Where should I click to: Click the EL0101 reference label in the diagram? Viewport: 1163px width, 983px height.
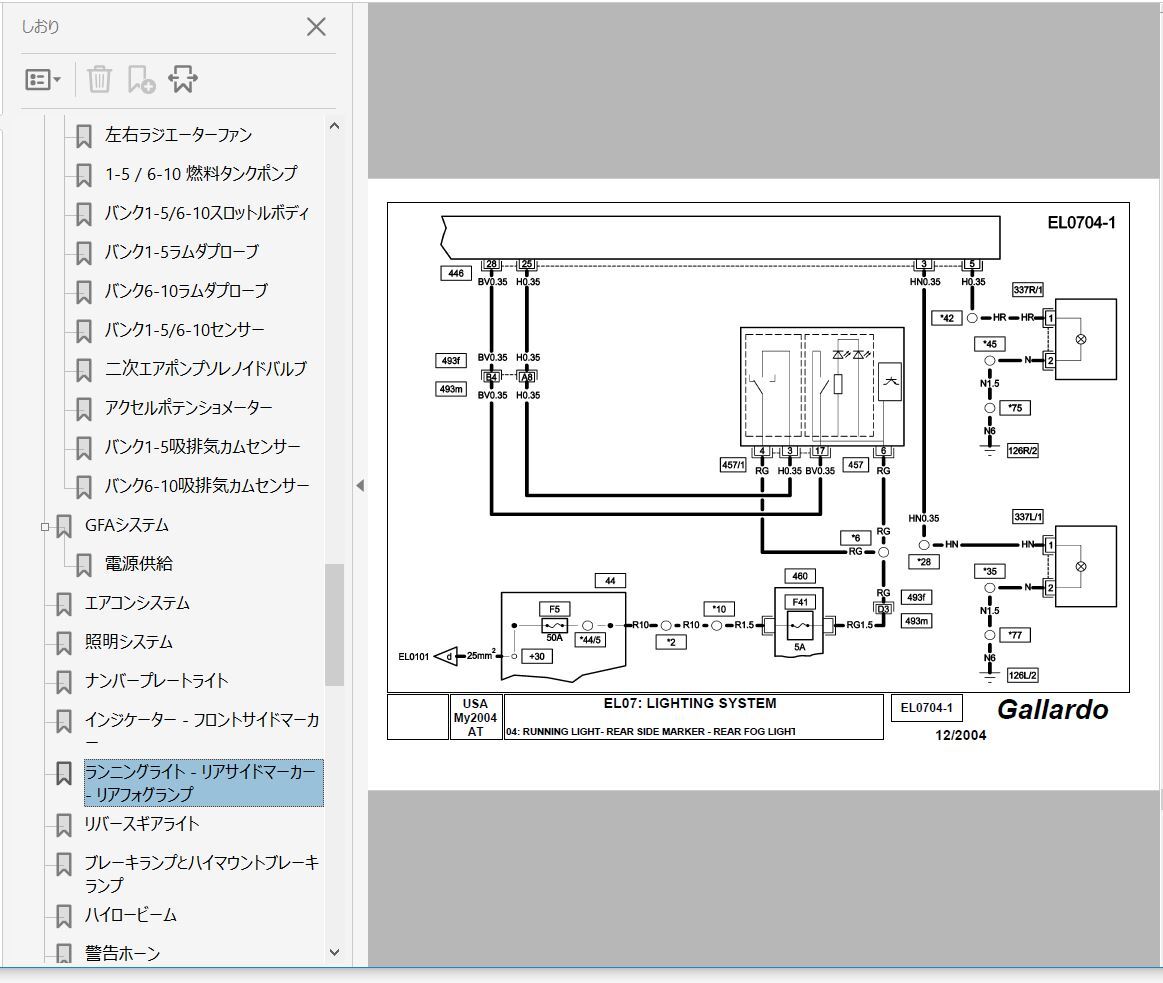[x=413, y=657]
